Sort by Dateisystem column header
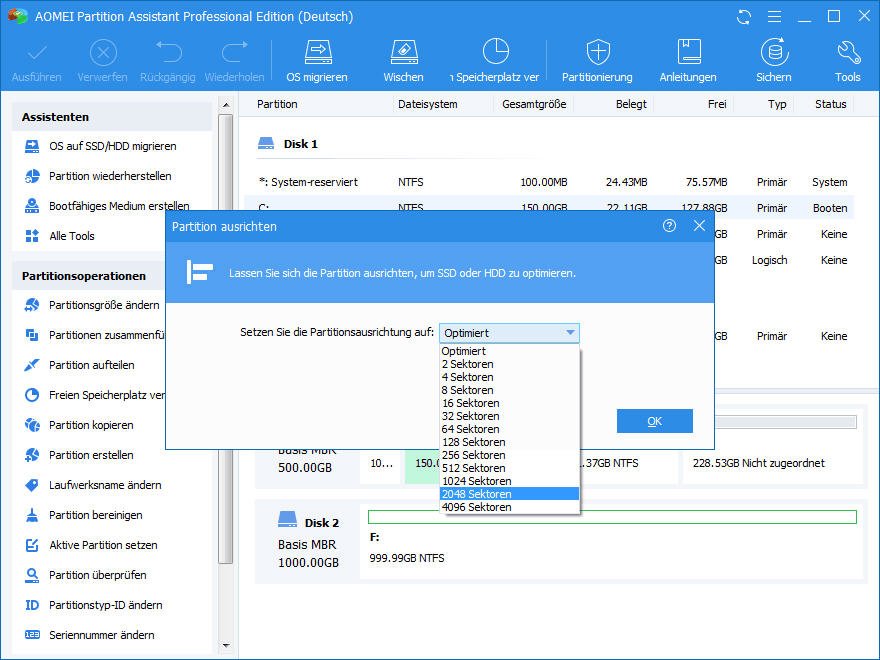This screenshot has width=880, height=660. coord(427,104)
